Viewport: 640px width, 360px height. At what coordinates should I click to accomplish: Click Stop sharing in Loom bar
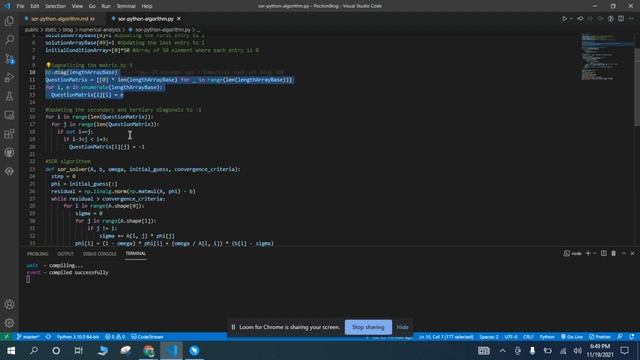pos(368,327)
